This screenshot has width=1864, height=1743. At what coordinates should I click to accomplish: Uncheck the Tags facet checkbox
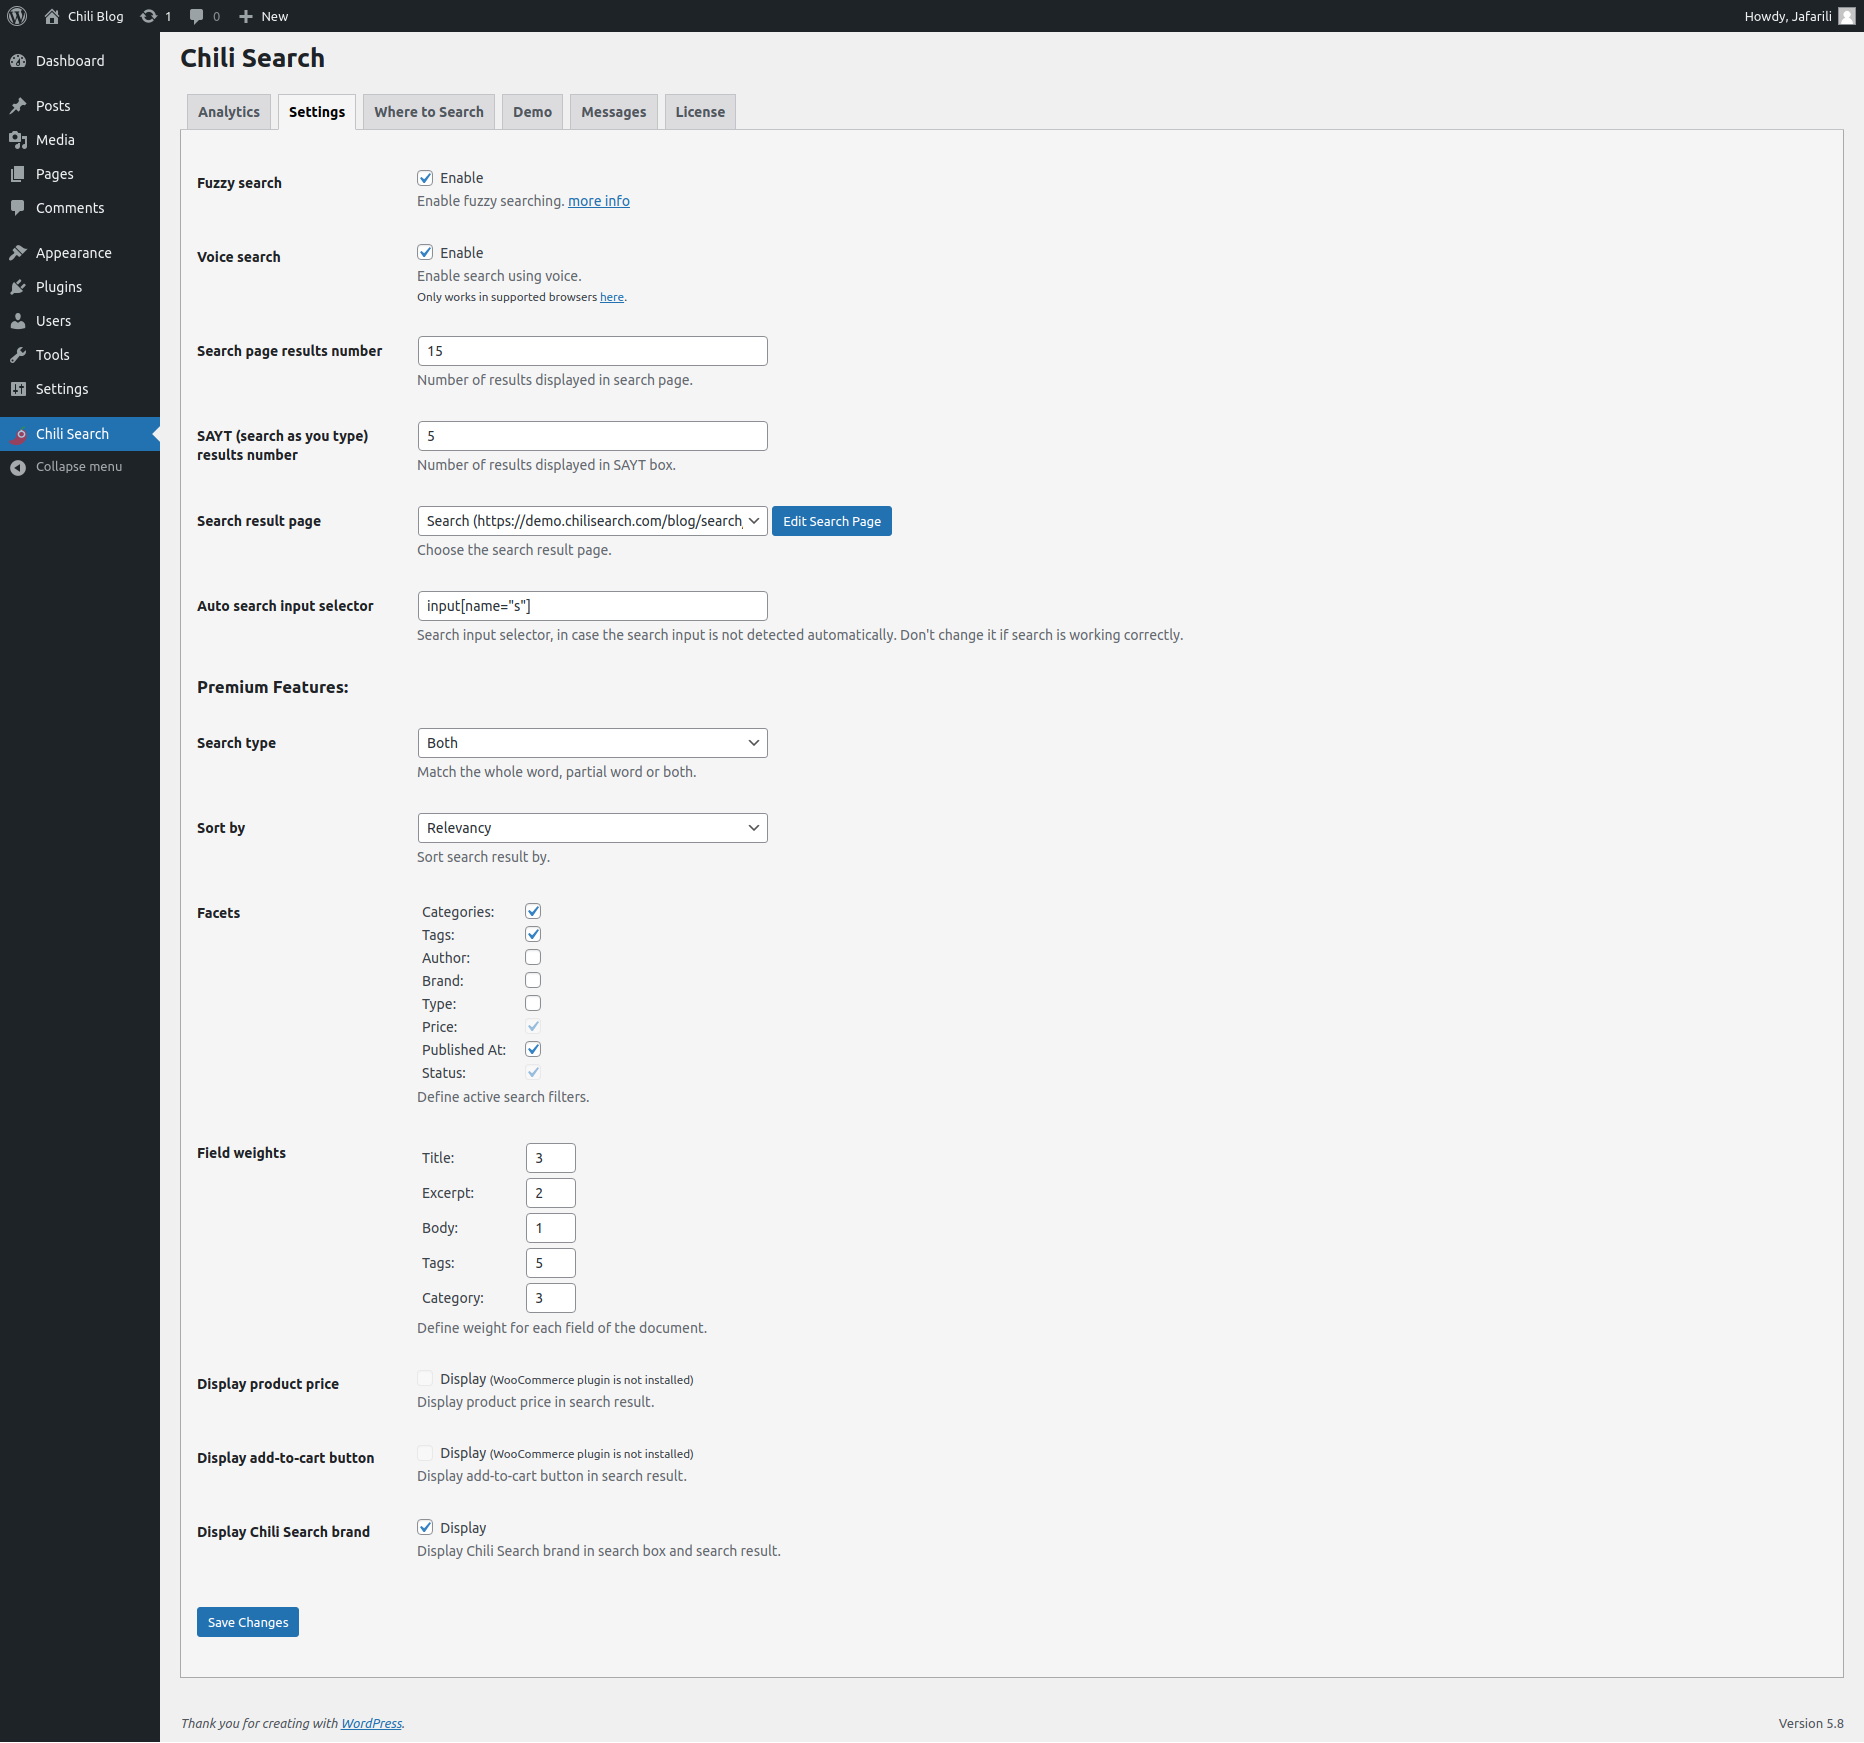point(533,934)
